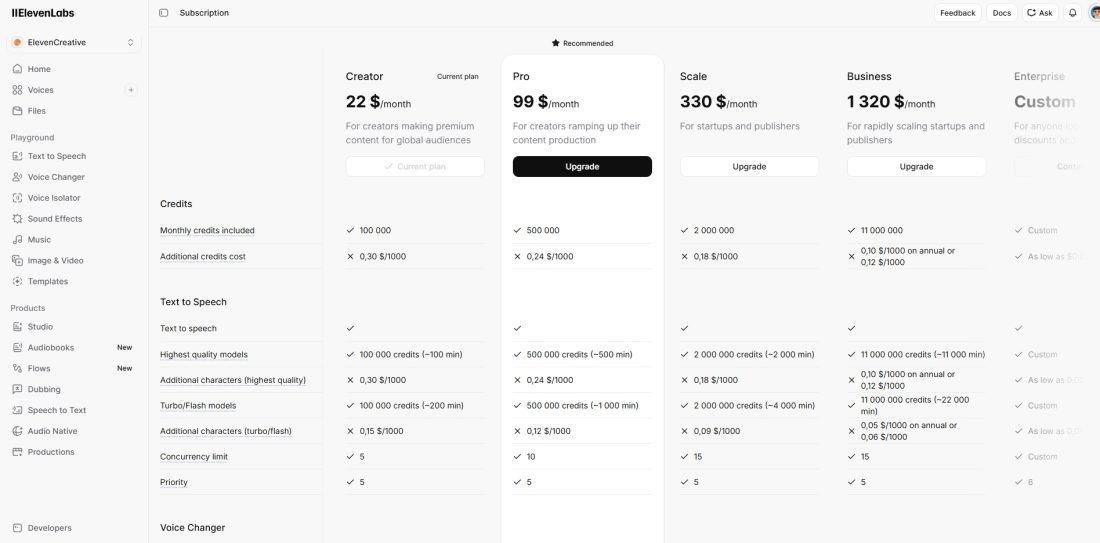Viewport: 1100px width, 543px height.
Task: Open the Music tool
Action: pos(39,240)
